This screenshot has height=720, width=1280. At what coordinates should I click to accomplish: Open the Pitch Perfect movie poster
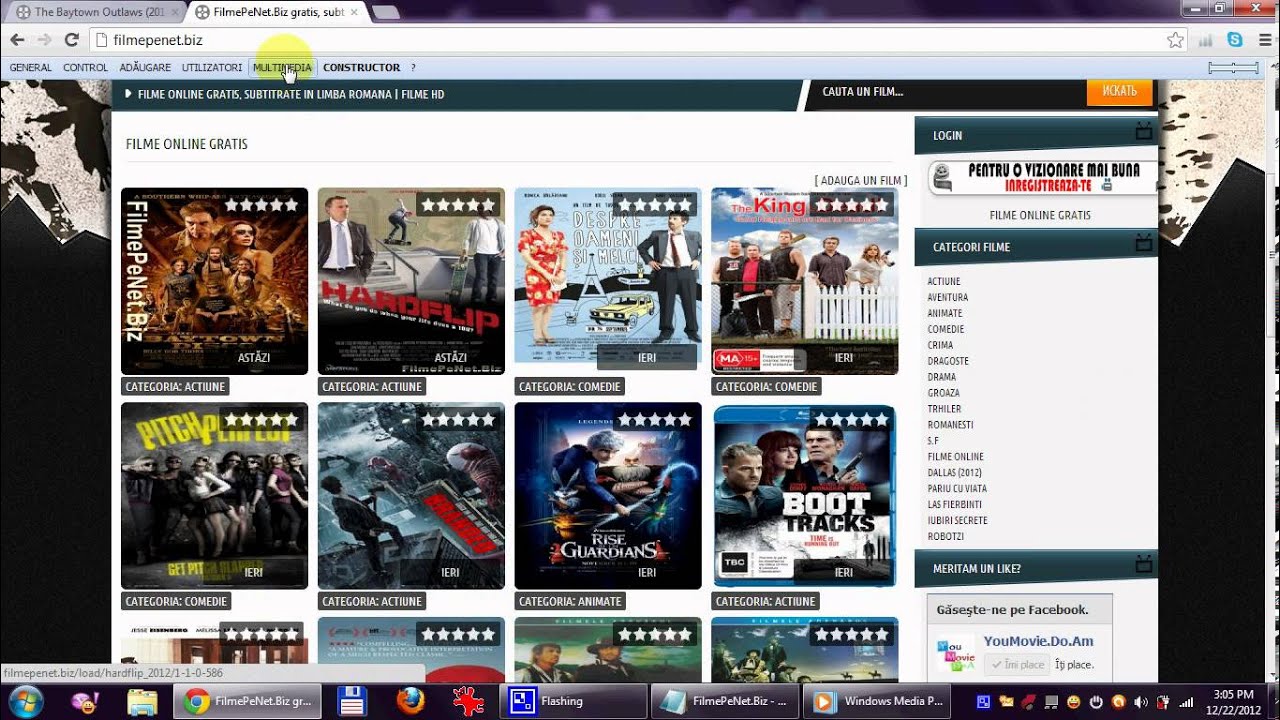click(214, 496)
